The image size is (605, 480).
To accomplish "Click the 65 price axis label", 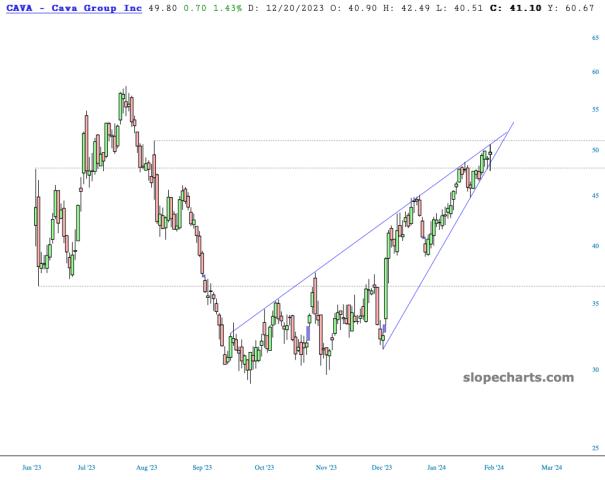I will pos(594,37).
